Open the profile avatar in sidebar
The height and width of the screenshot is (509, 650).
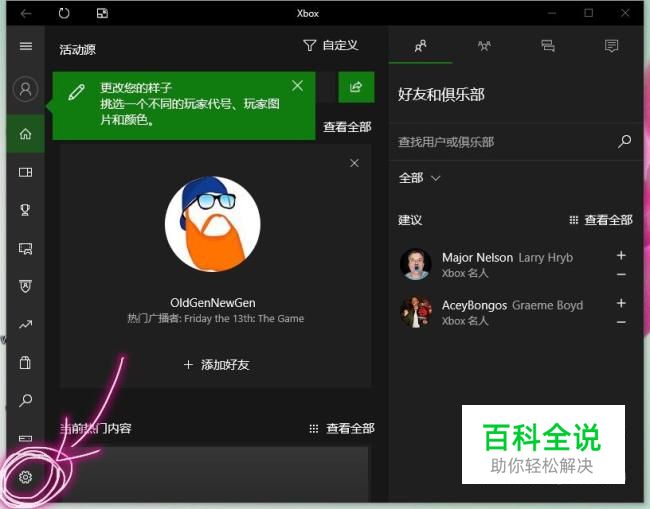(x=26, y=89)
